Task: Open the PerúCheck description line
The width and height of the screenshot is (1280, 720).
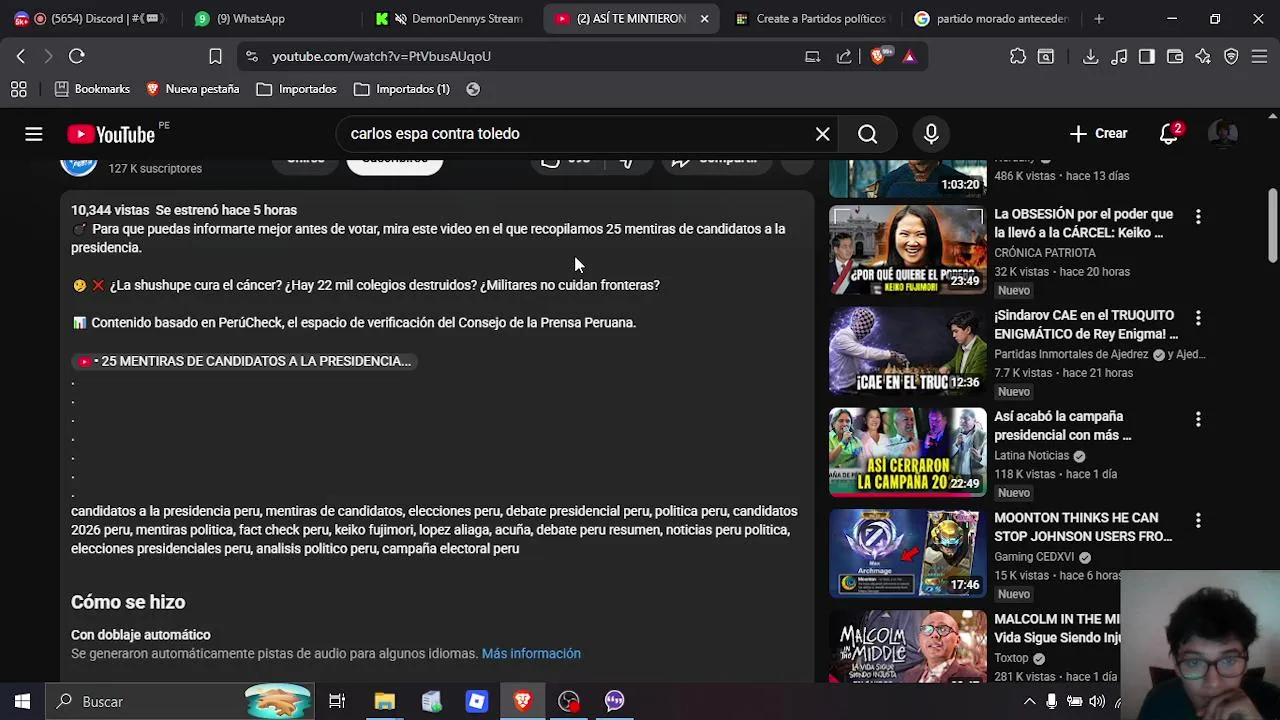Action: [x=354, y=323]
